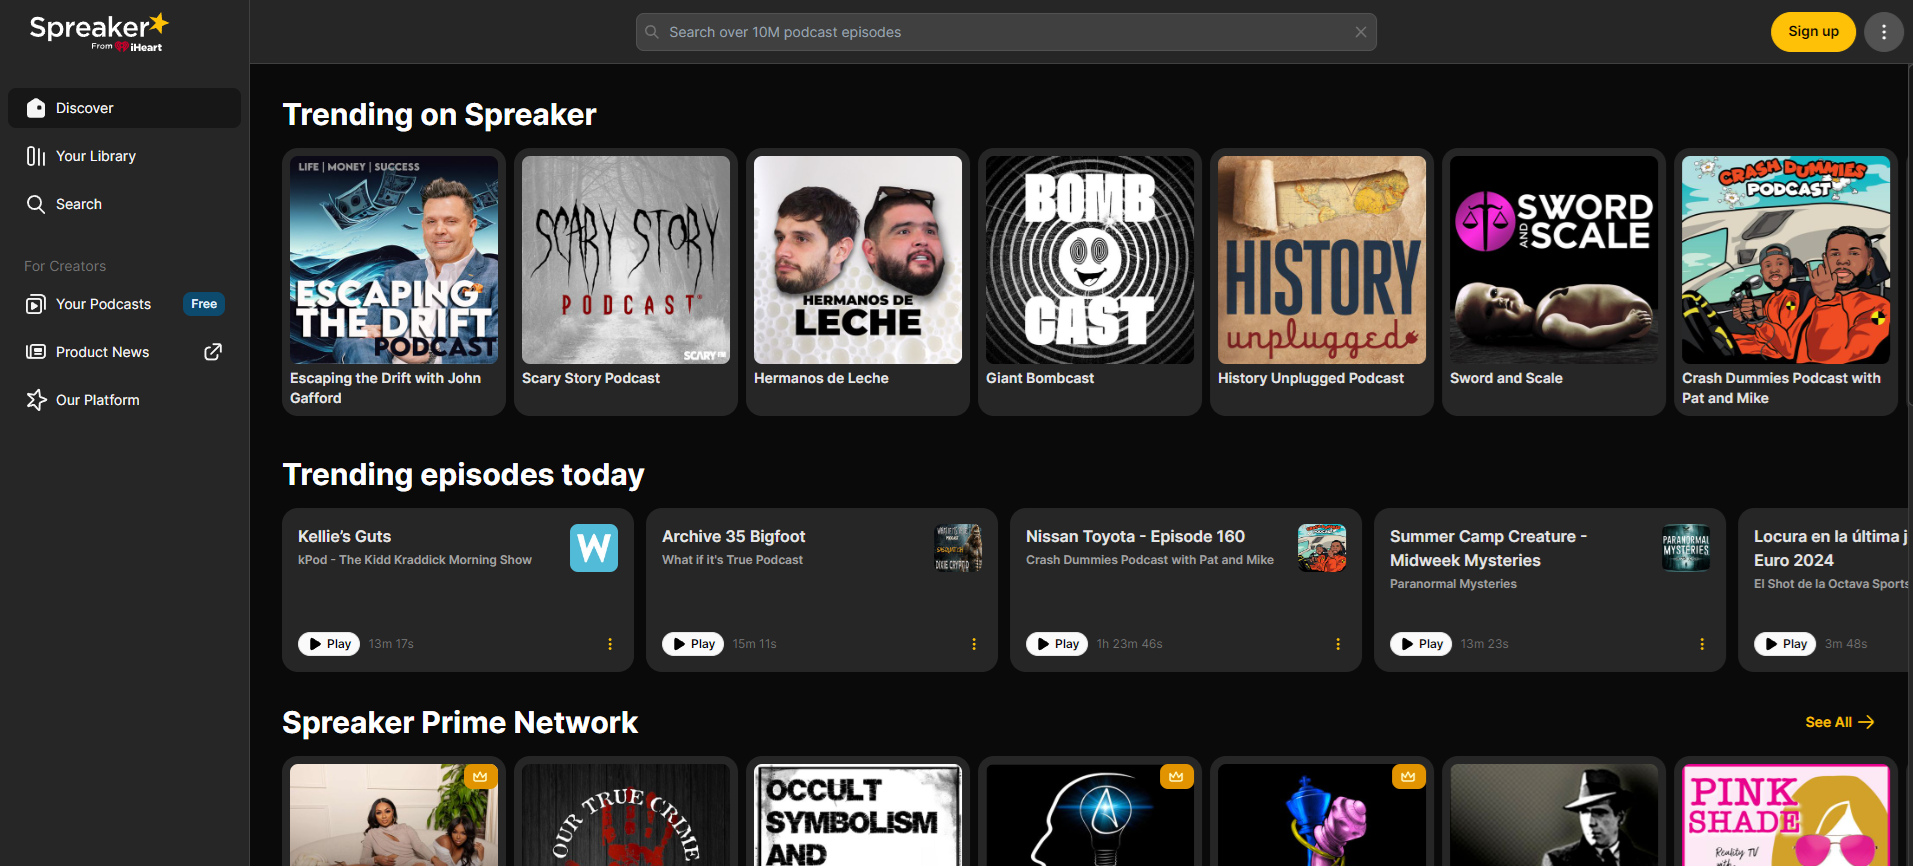
Task: Click the Sign up button
Action: [1813, 32]
